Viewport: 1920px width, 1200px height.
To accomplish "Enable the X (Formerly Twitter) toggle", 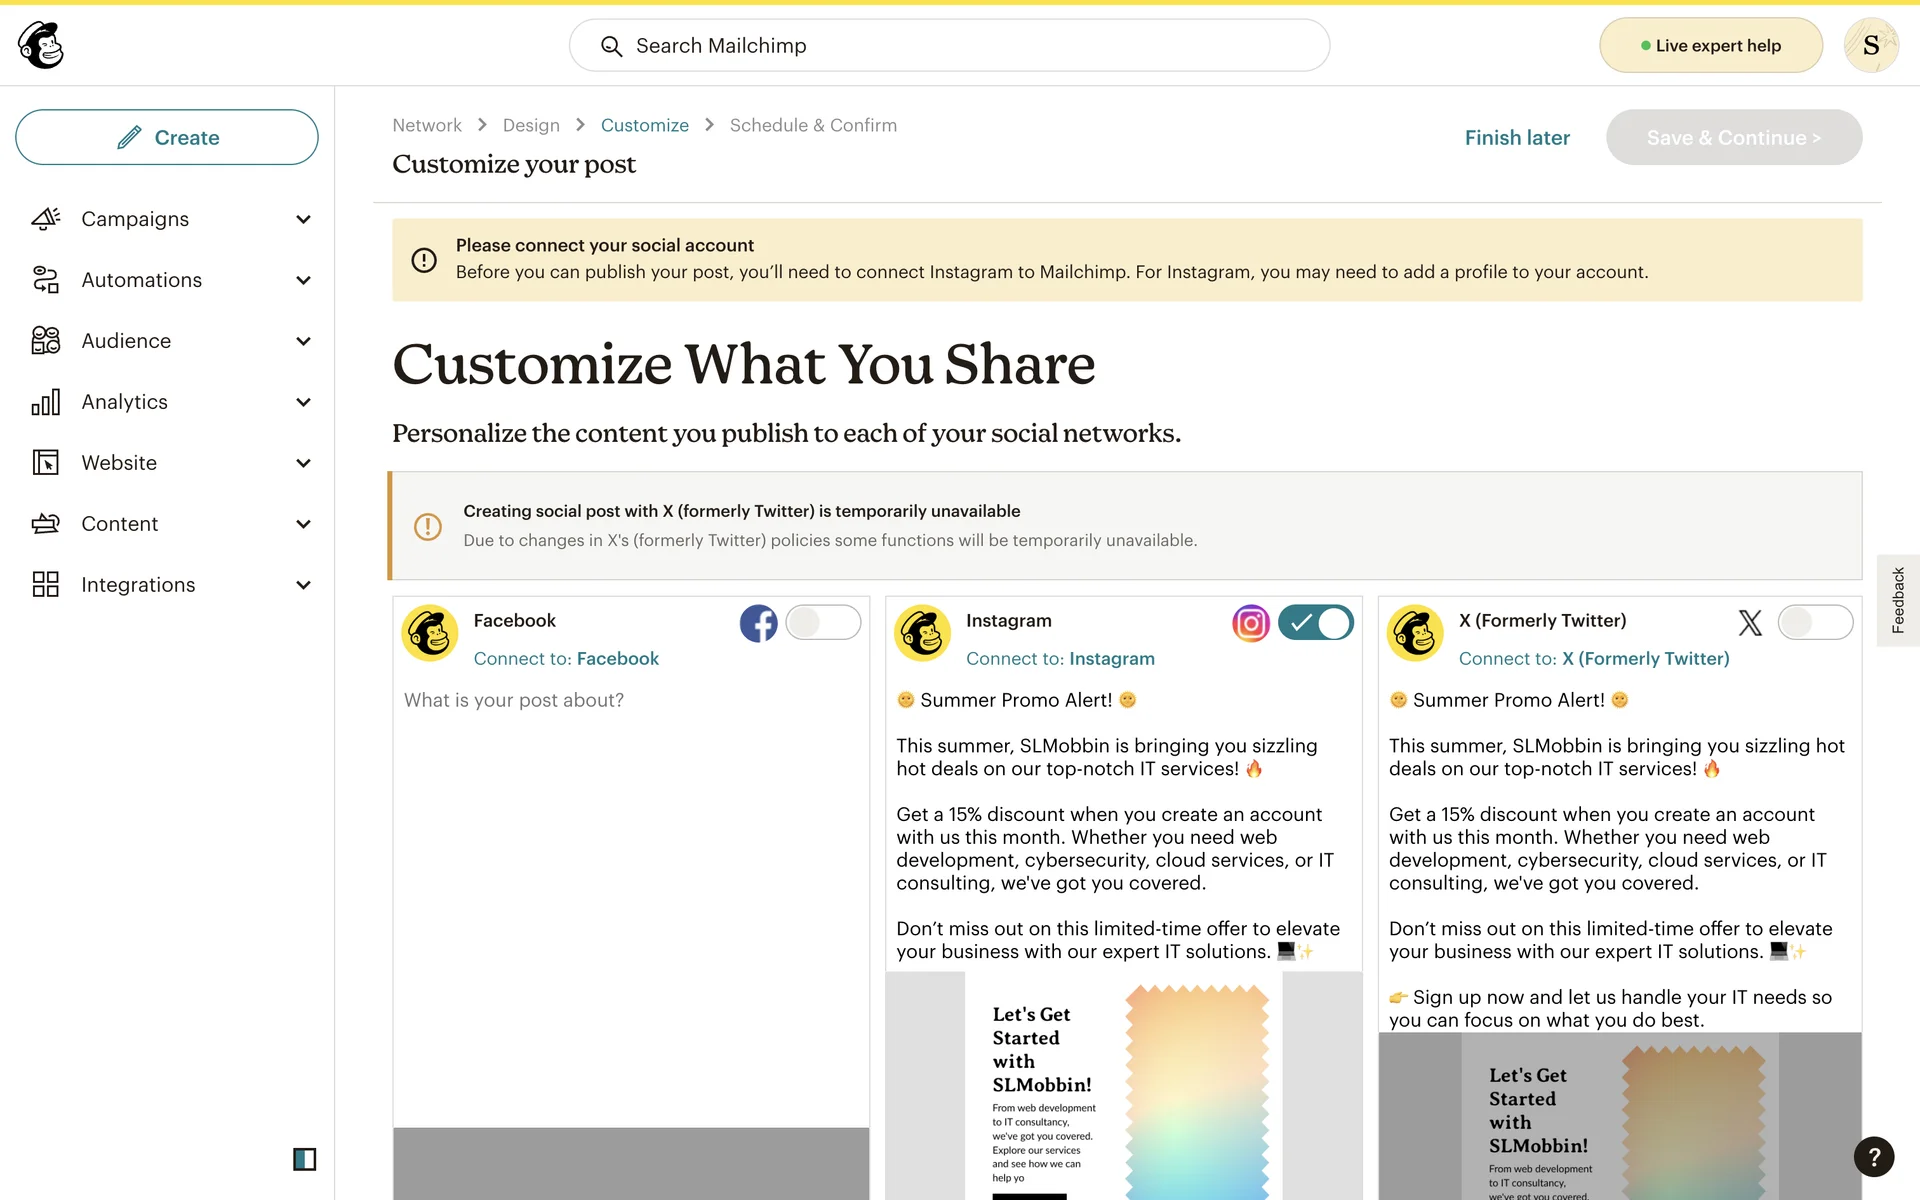I will 1814,623.
